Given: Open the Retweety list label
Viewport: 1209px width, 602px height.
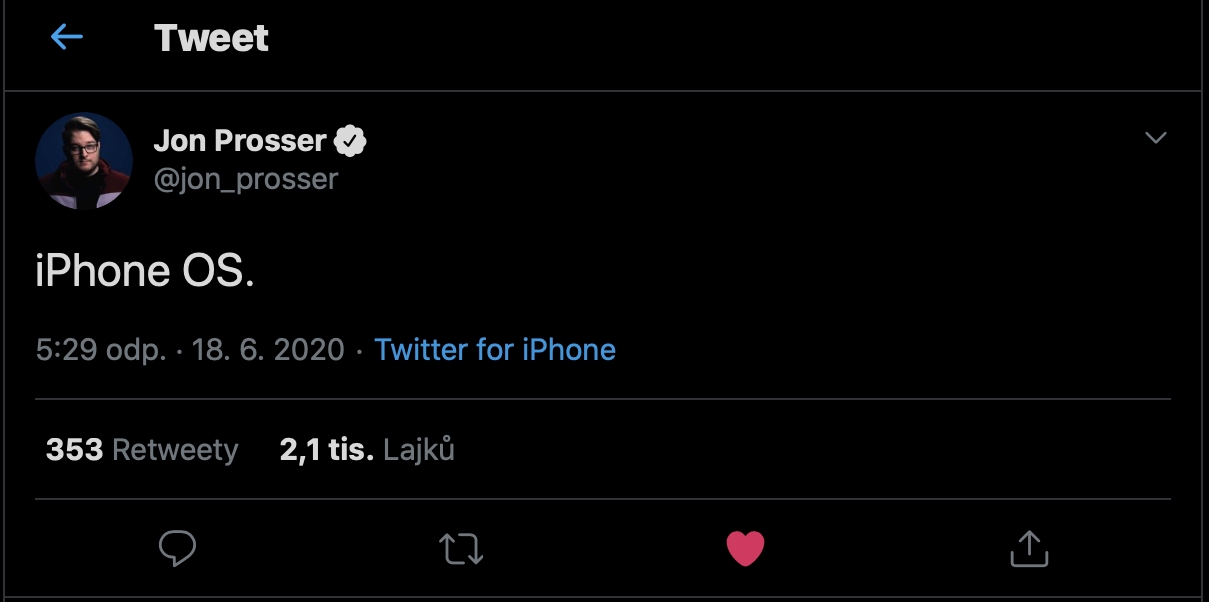Looking at the screenshot, I should coord(175,450).
